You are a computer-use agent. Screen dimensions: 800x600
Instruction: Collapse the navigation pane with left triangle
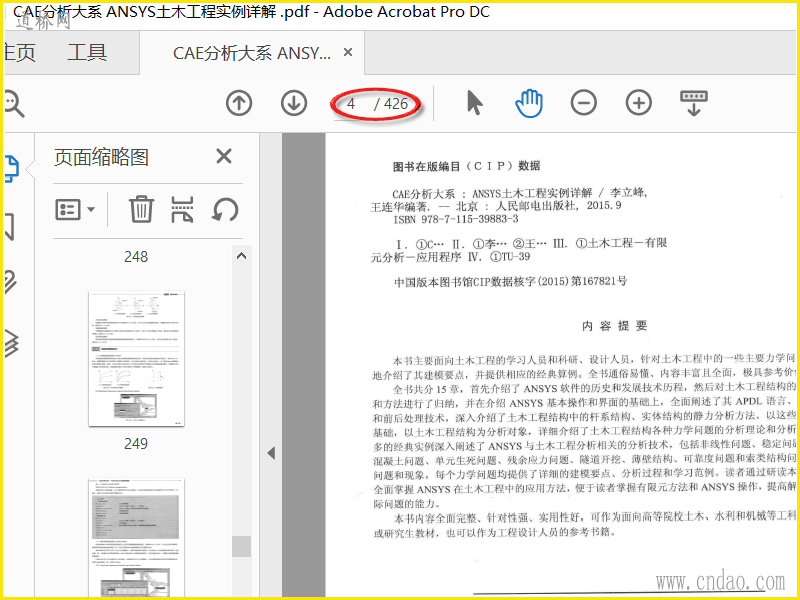click(271, 453)
